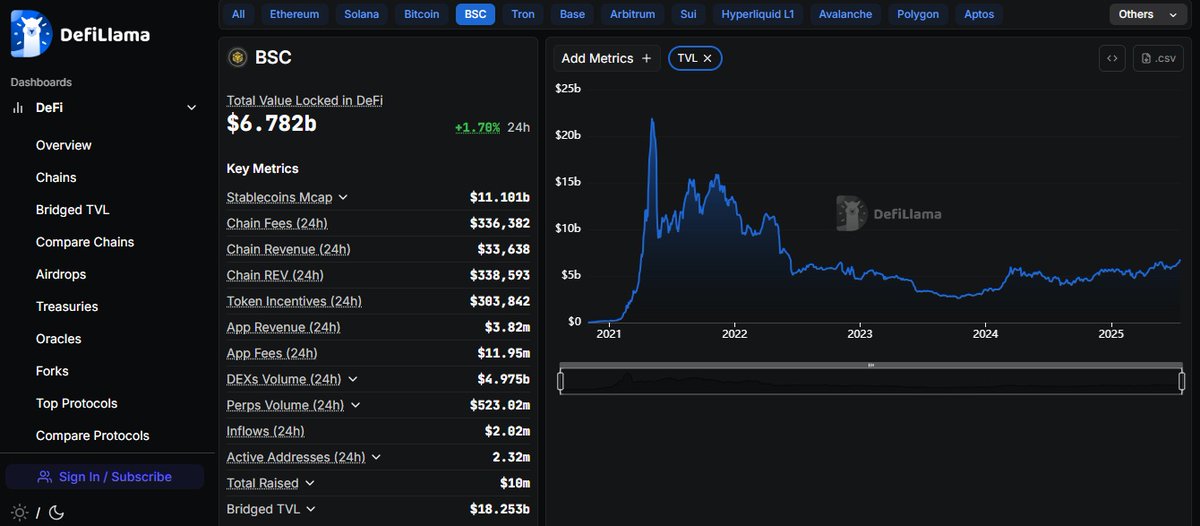Click the $18.253b Bridged TVL value

click(x=500, y=509)
